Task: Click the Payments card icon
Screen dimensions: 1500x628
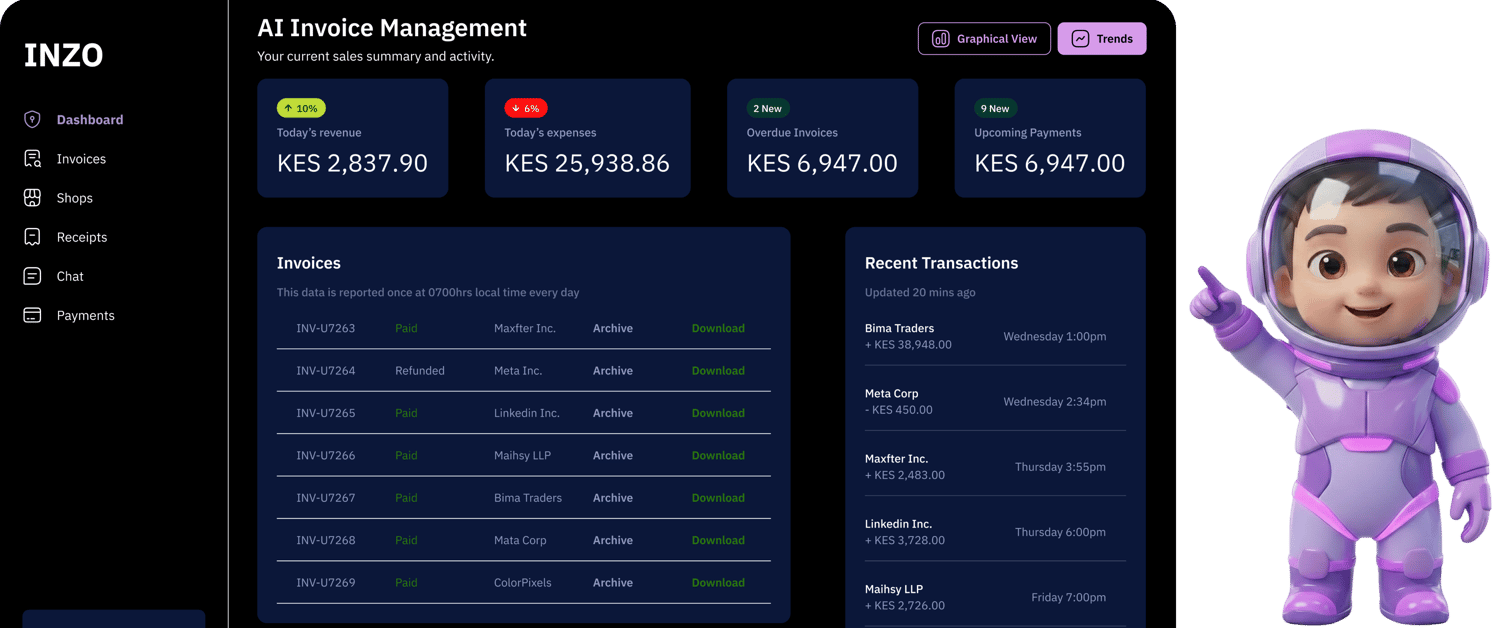Action: 32,315
